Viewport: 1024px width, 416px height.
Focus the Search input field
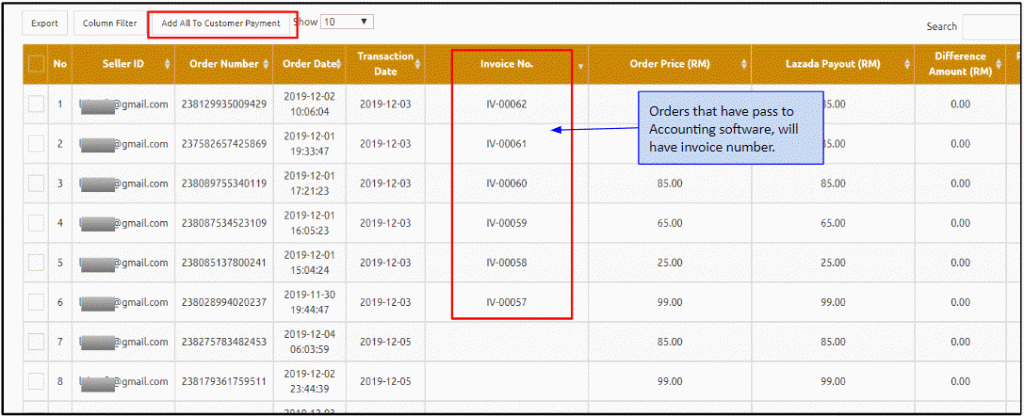click(991, 27)
